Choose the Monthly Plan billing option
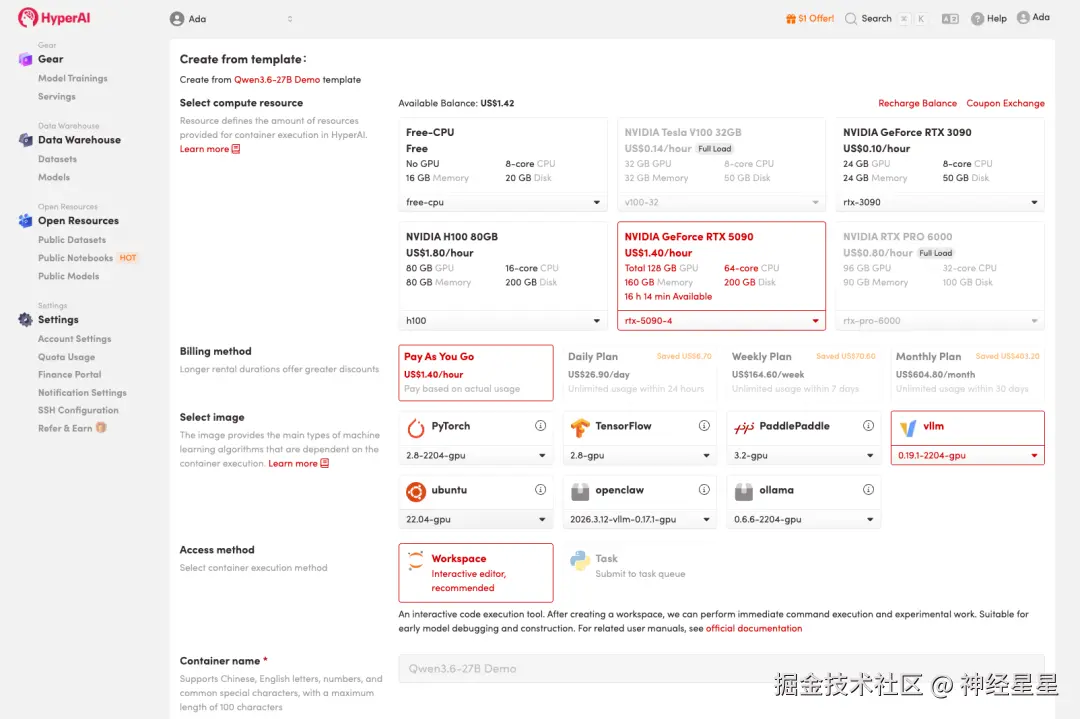The height and width of the screenshot is (719, 1080). pyautogui.click(x=968, y=373)
